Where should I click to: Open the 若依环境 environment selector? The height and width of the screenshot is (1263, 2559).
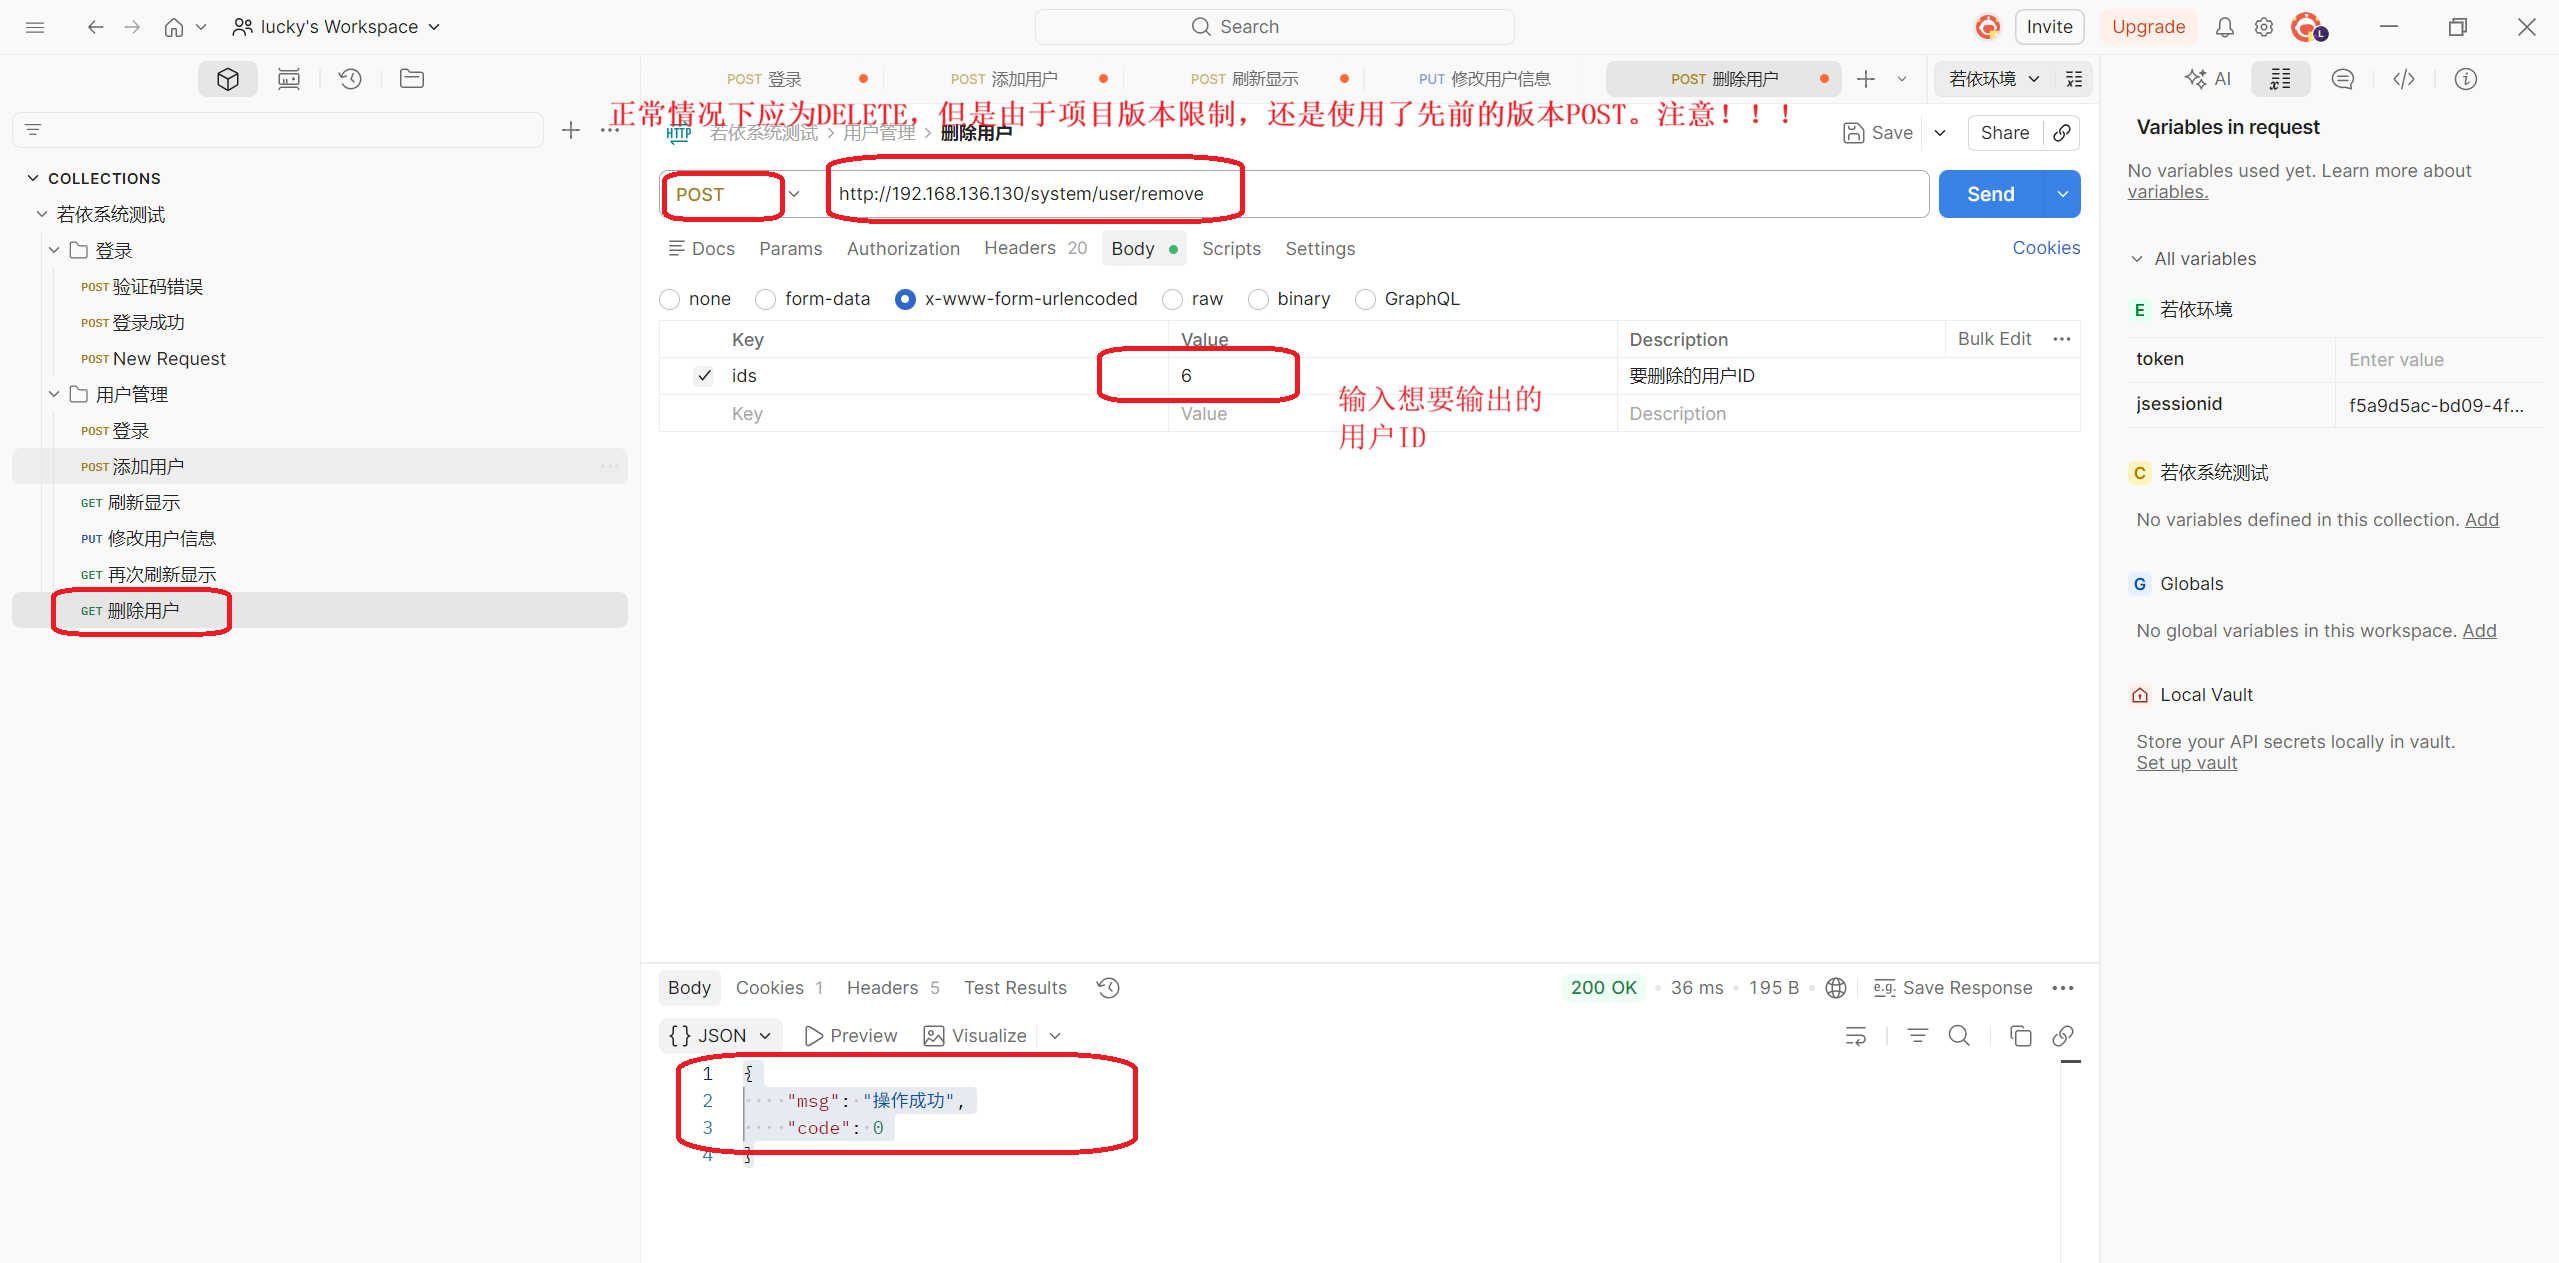pos(1994,79)
